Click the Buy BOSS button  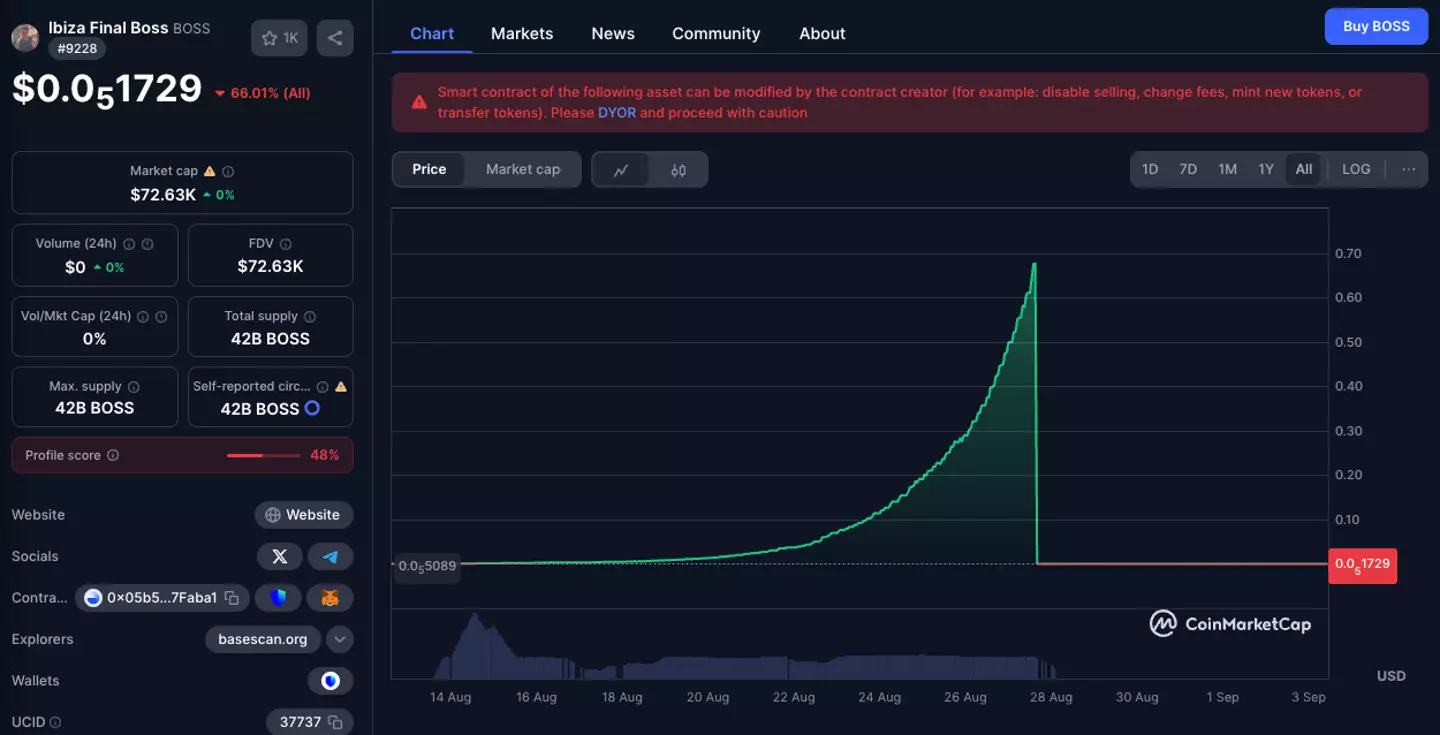pos(1376,26)
